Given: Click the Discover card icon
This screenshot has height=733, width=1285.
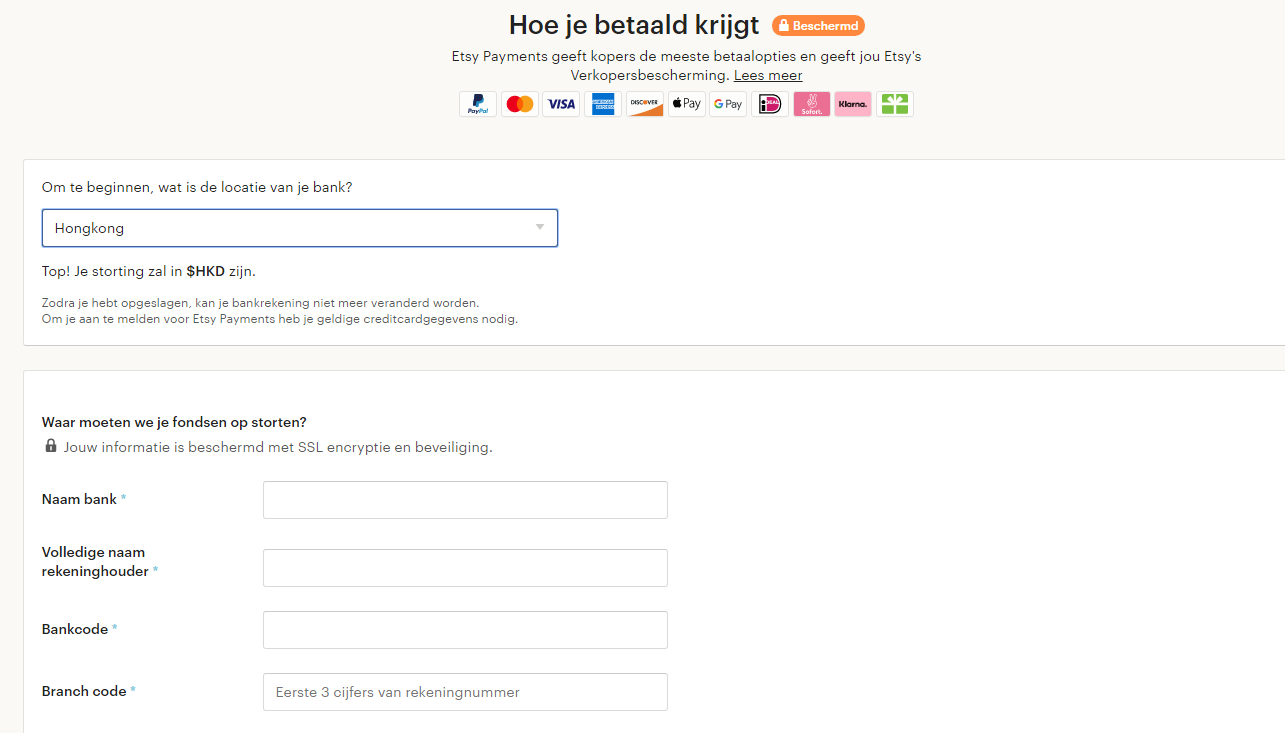Looking at the screenshot, I should tap(645, 104).
